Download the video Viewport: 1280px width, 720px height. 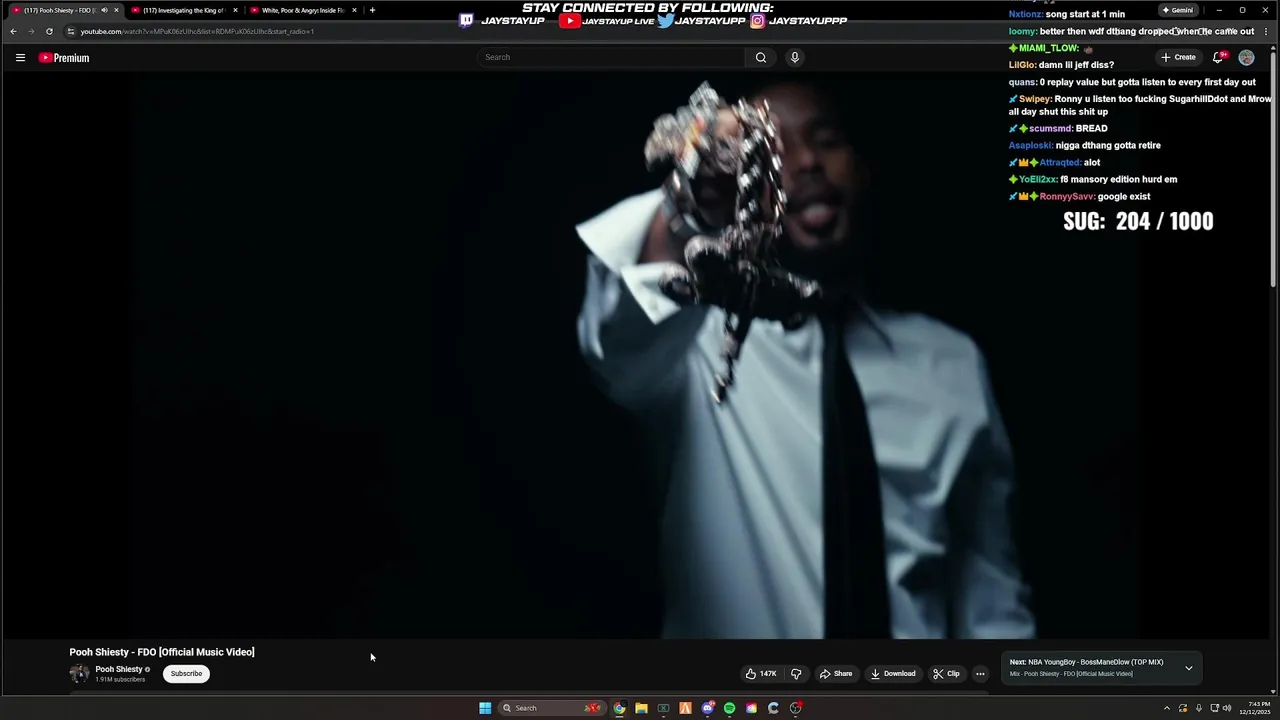pyautogui.click(x=893, y=674)
